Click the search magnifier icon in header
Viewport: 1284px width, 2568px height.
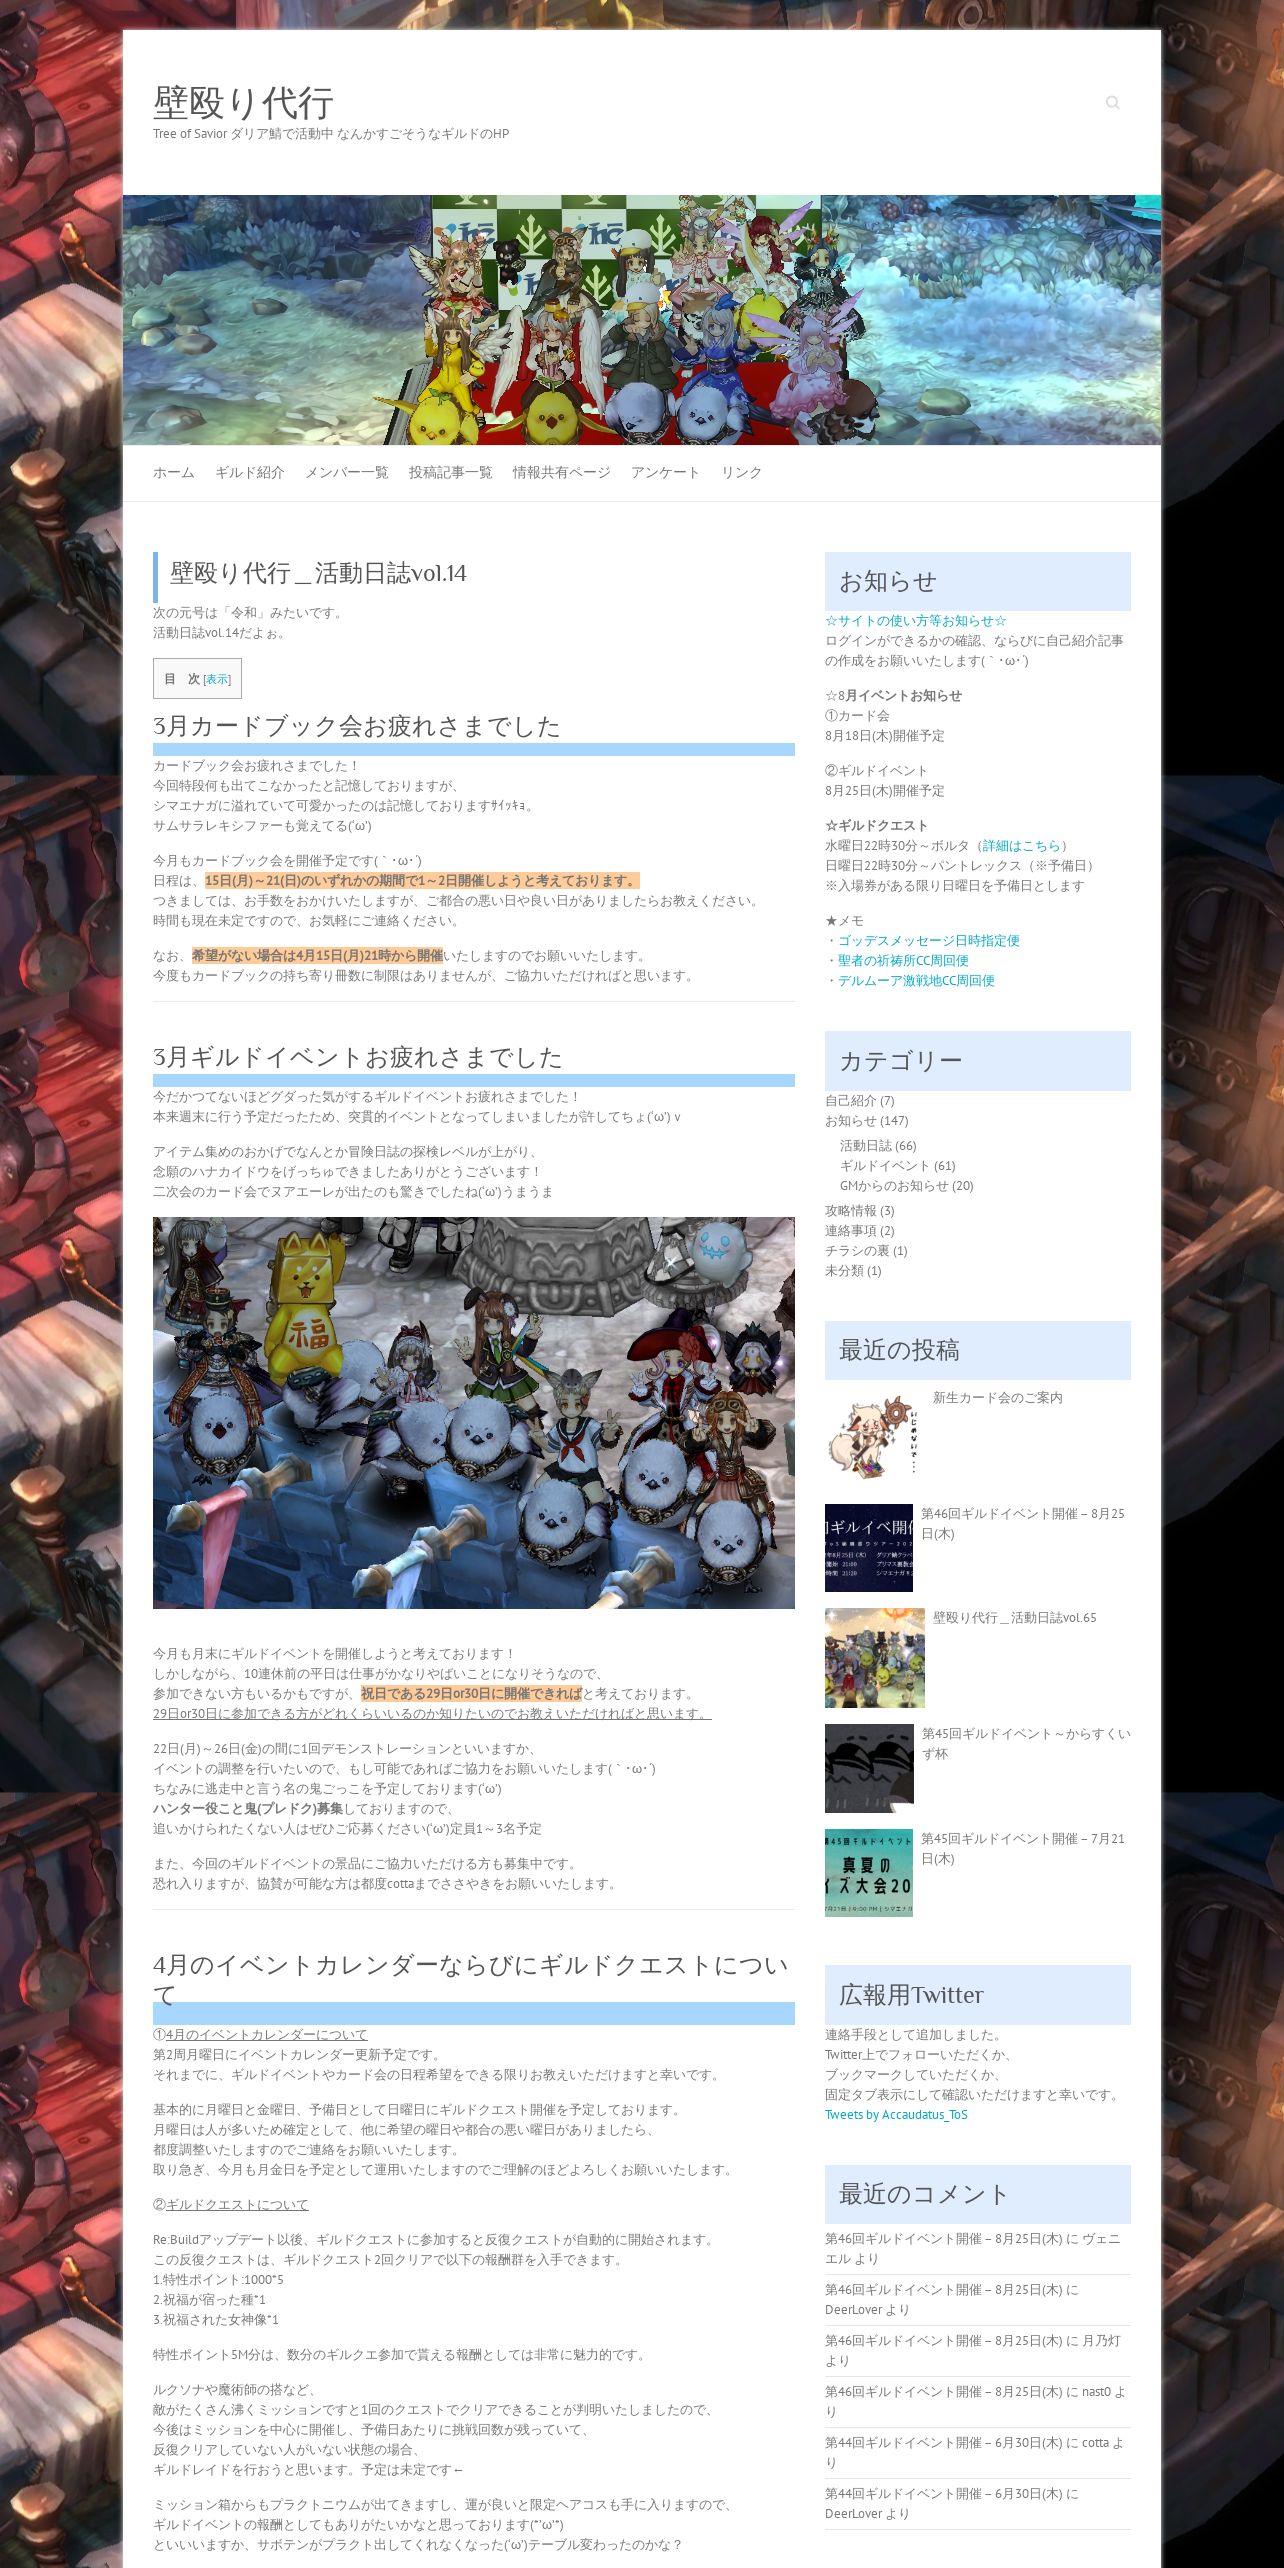[1112, 102]
